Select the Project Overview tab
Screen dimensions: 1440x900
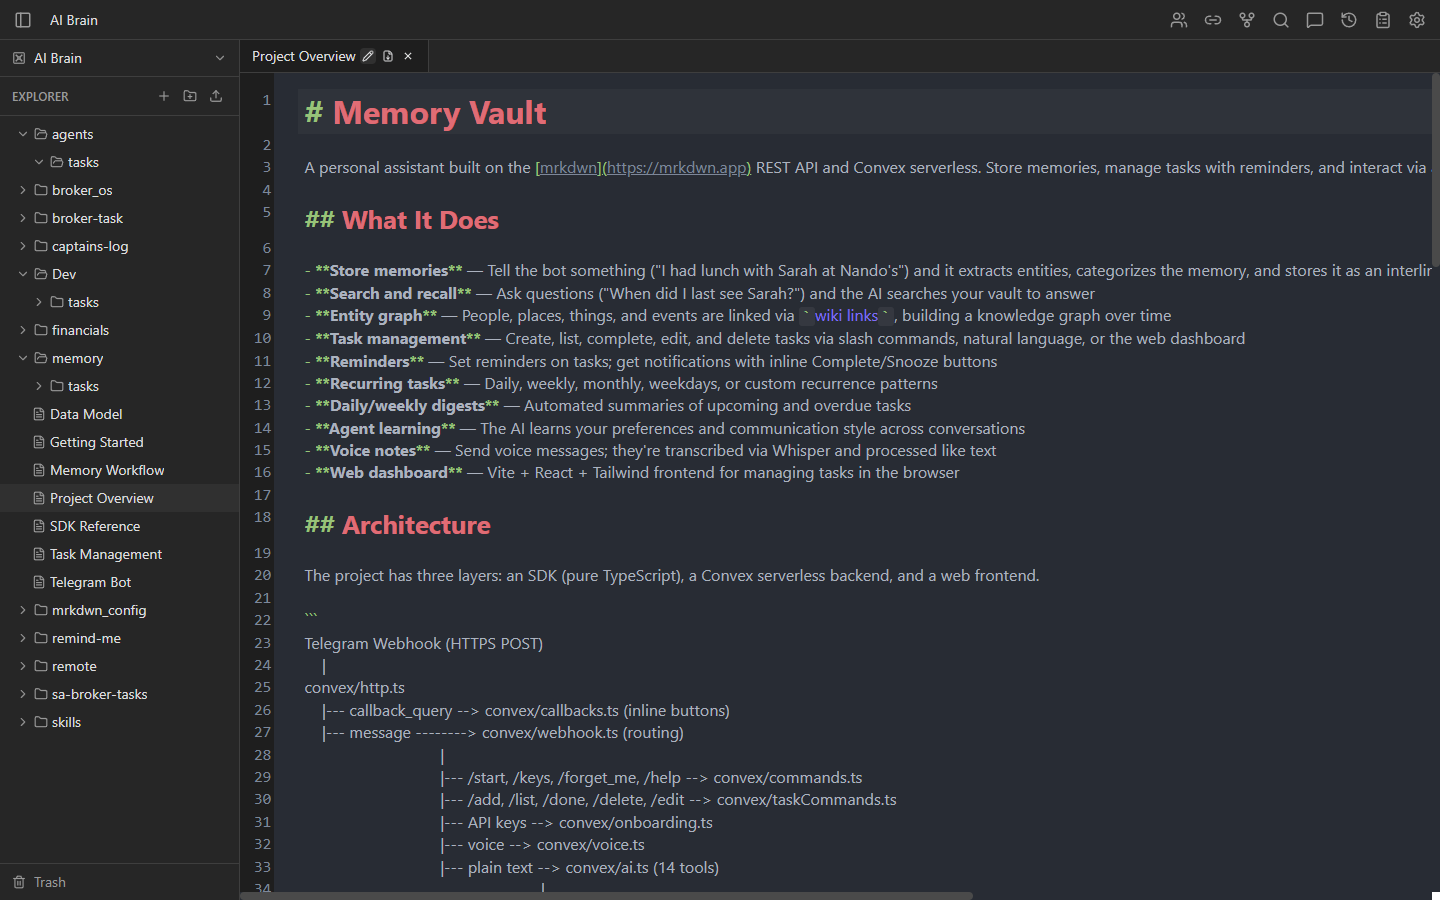(305, 56)
